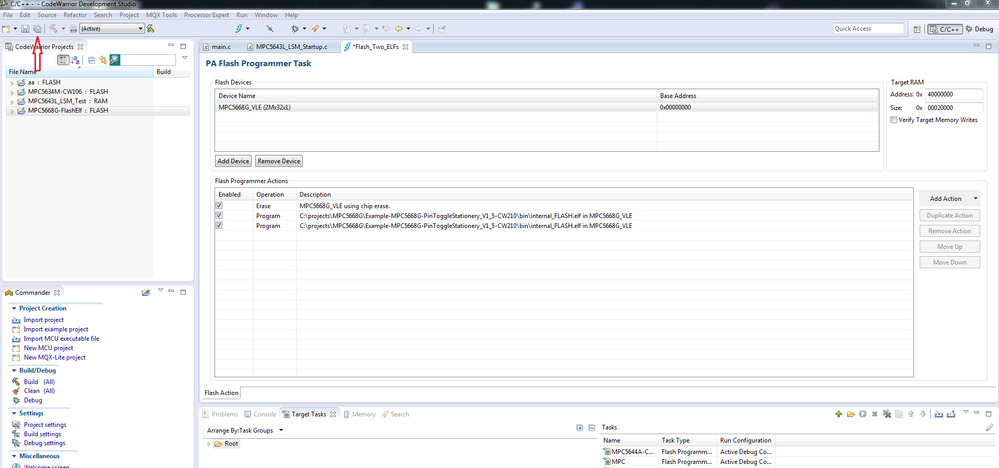Uncheck Enabled box for the second Program action
Screen dimensions: 999x468
[x=219, y=225]
